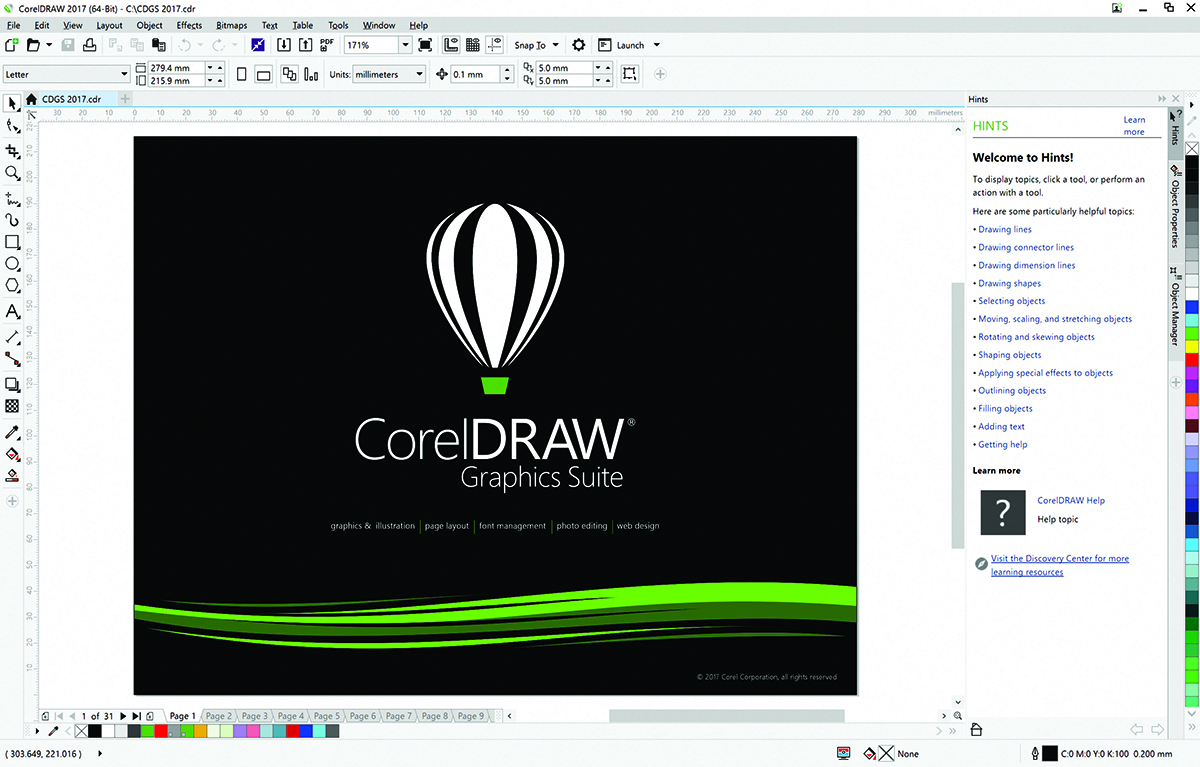Open the Units millimeters dropdown
This screenshot has height=767, width=1200.
pos(418,74)
